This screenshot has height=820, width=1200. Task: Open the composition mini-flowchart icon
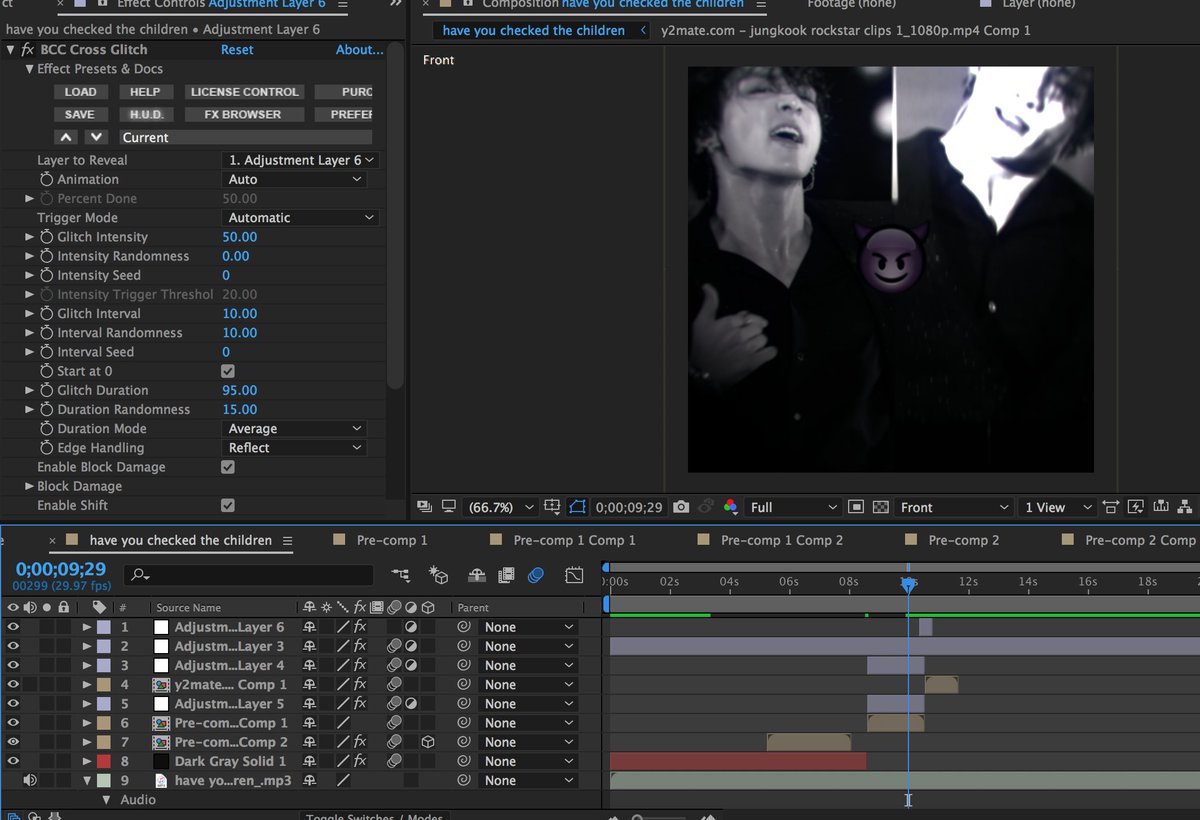401,575
